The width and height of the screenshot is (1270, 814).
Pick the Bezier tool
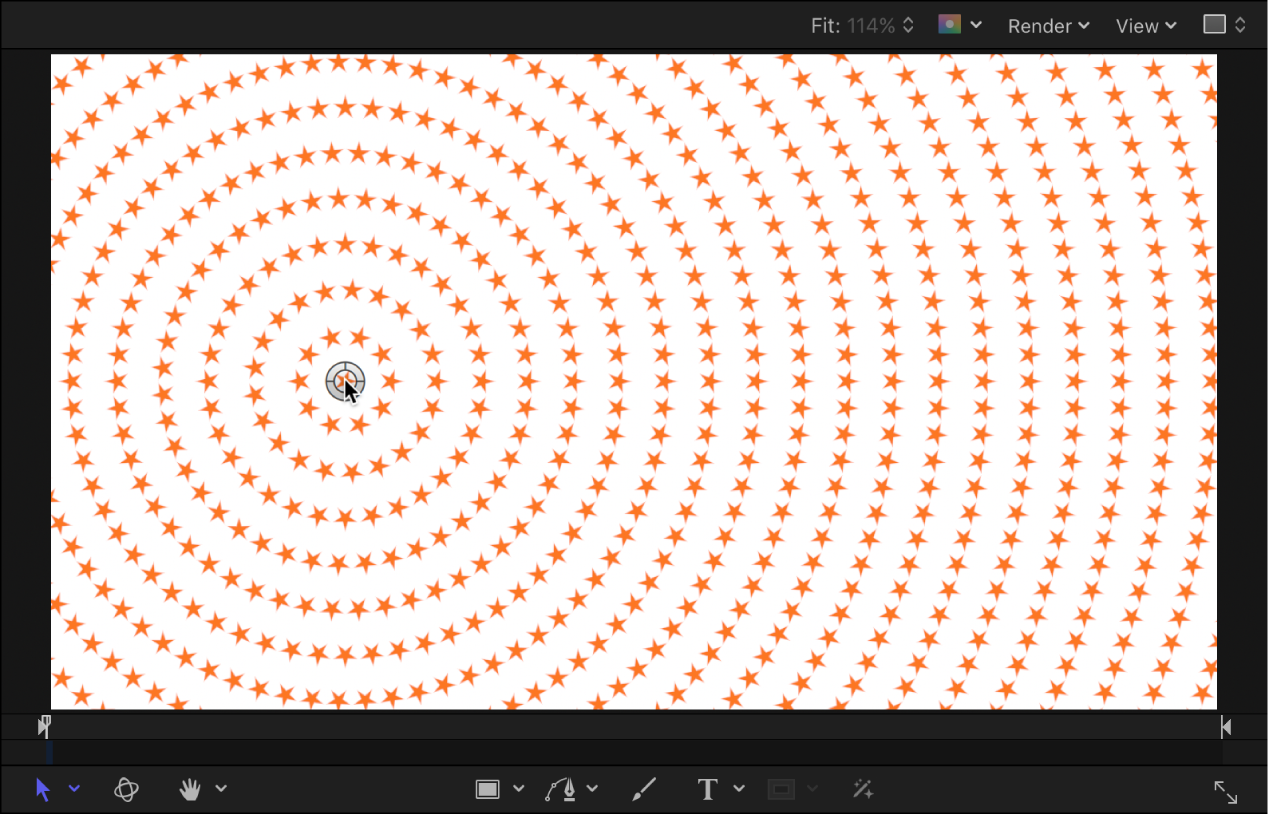pos(562,788)
